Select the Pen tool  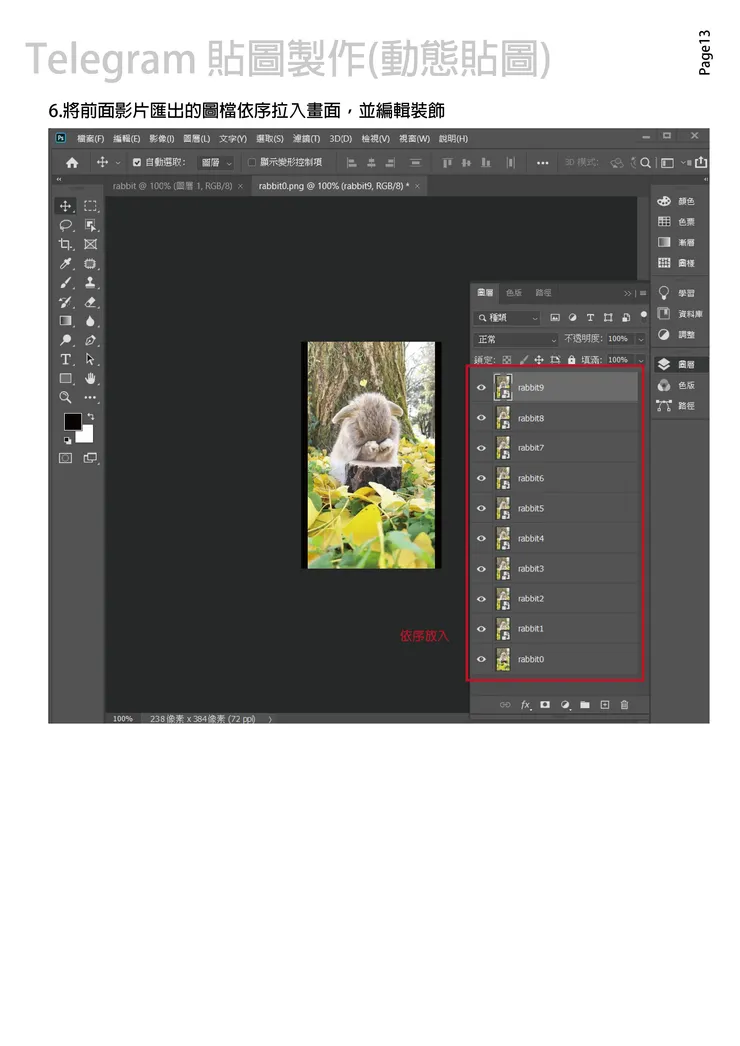pos(91,340)
